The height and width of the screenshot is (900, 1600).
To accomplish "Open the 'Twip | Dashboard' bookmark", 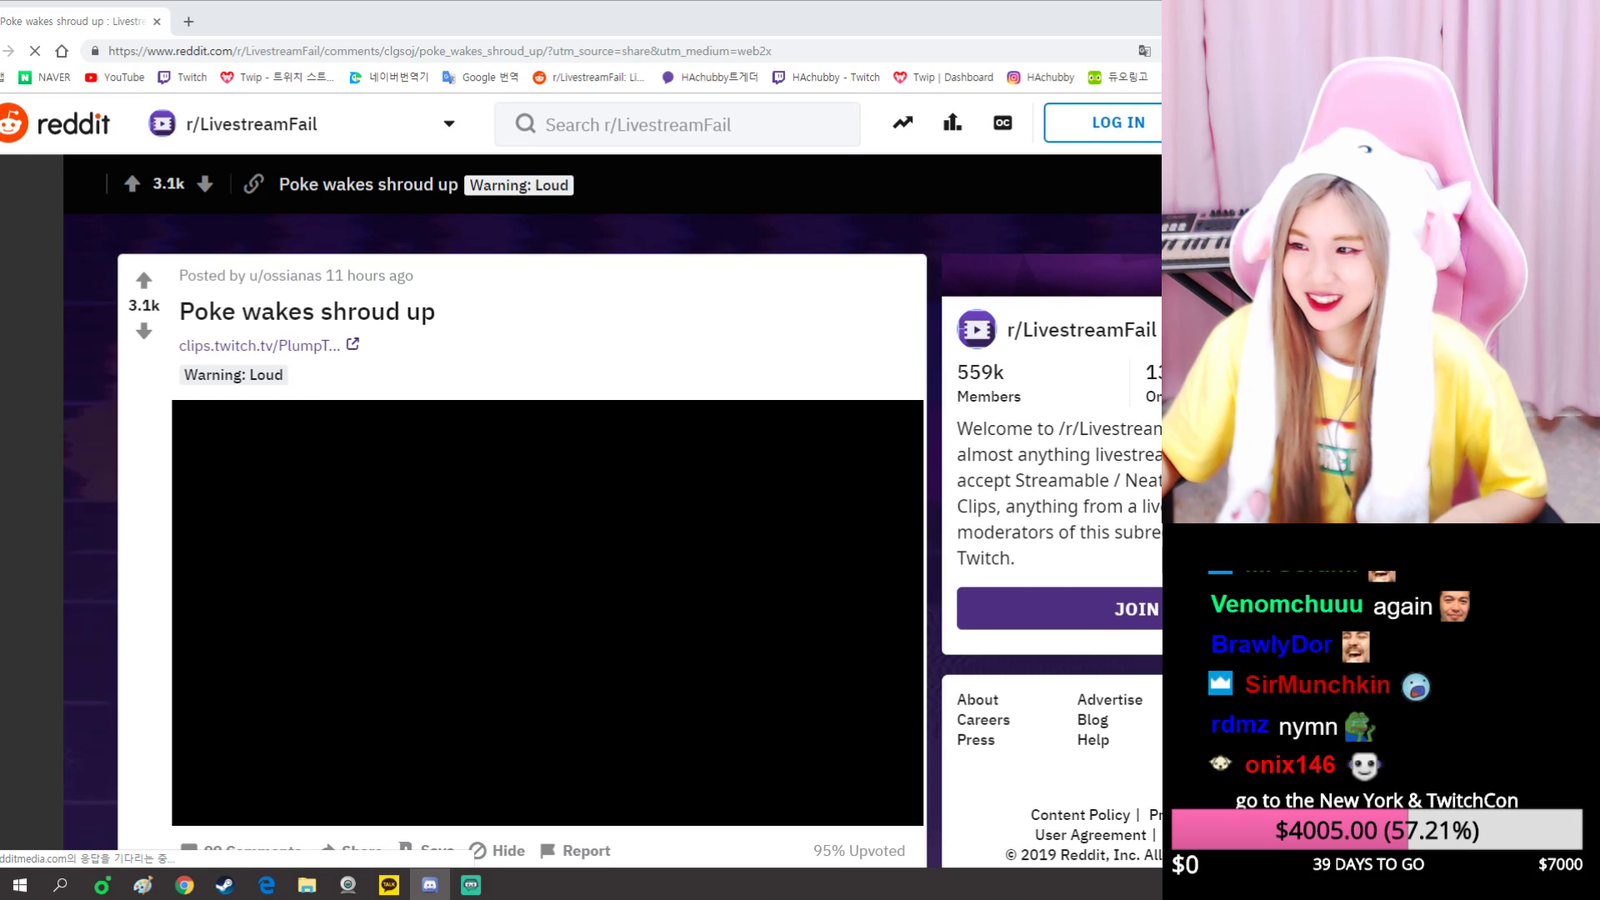I will [x=943, y=77].
